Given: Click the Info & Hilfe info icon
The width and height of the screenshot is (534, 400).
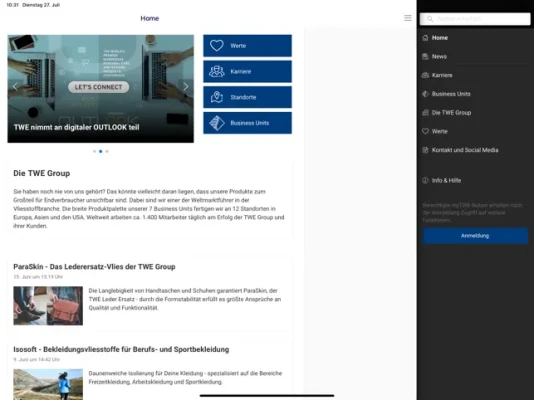Looking at the screenshot, I should (425, 180).
